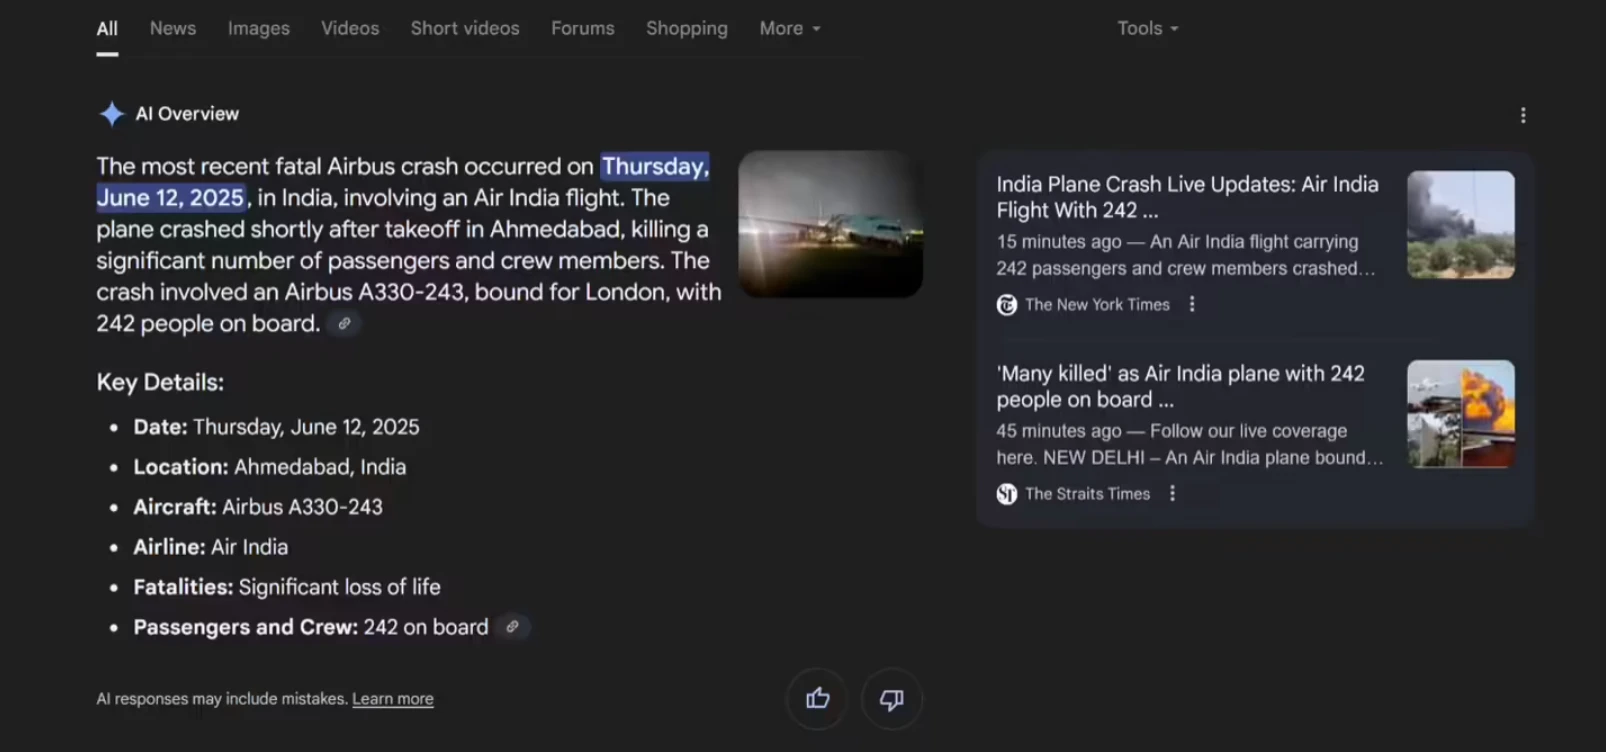Click 'Aircraft: Airbus A330-243' bullet
The image size is (1606, 752).
(x=258, y=507)
